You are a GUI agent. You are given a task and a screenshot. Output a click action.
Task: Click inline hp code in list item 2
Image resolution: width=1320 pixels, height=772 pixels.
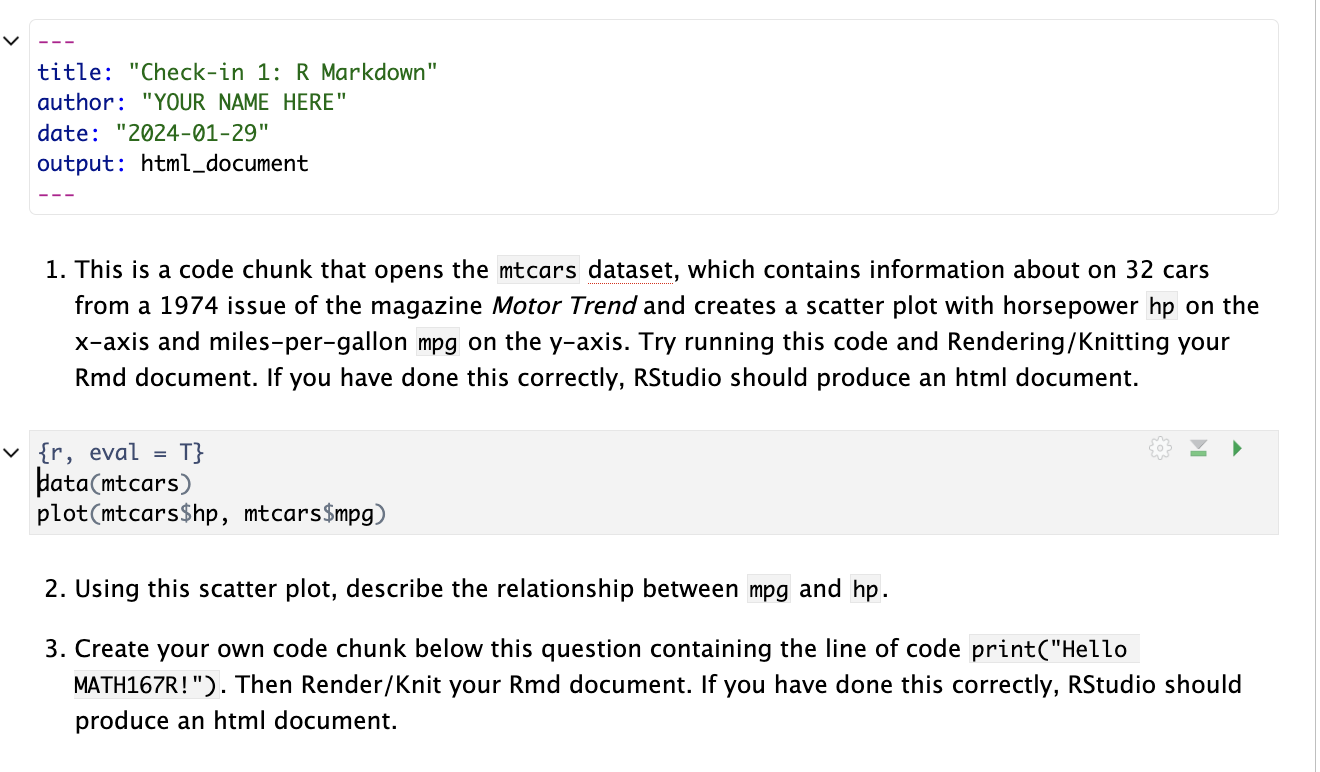865,589
